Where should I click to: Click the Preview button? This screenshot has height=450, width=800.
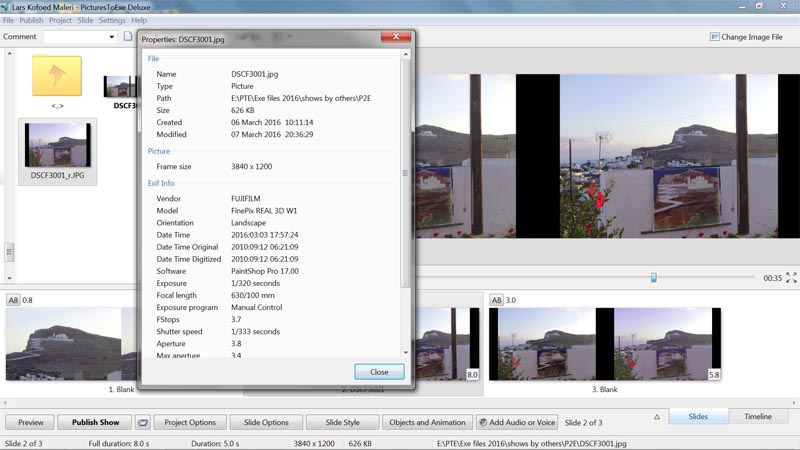tap(31, 422)
